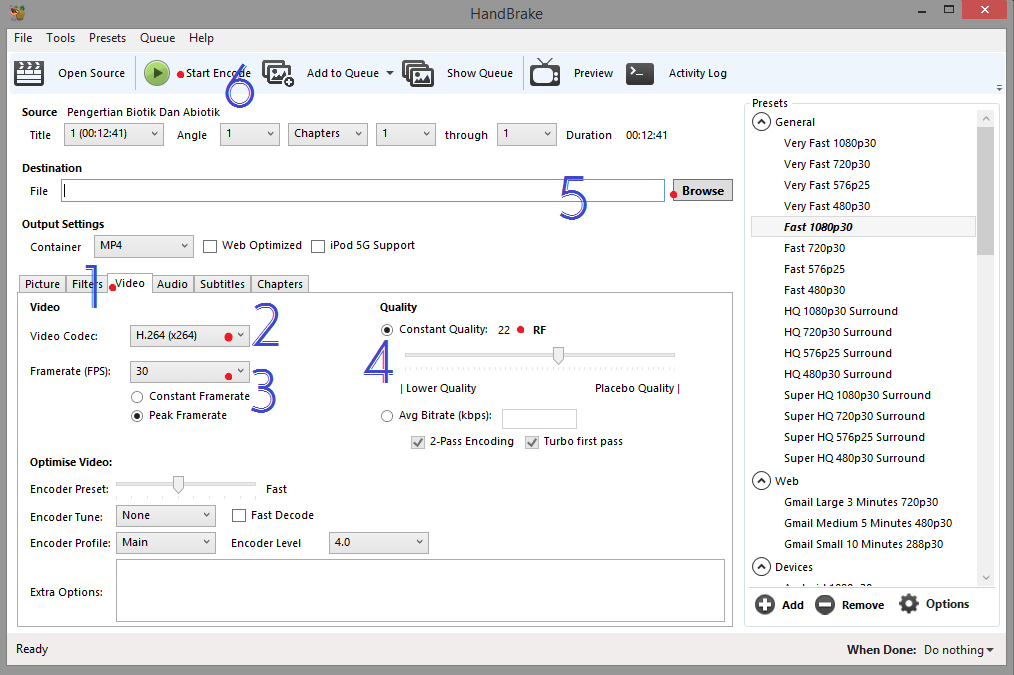Viewport: 1014px width, 675px height.
Task: Select the Avg Bitrate (kbps) radio button
Action: pos(387,416)
